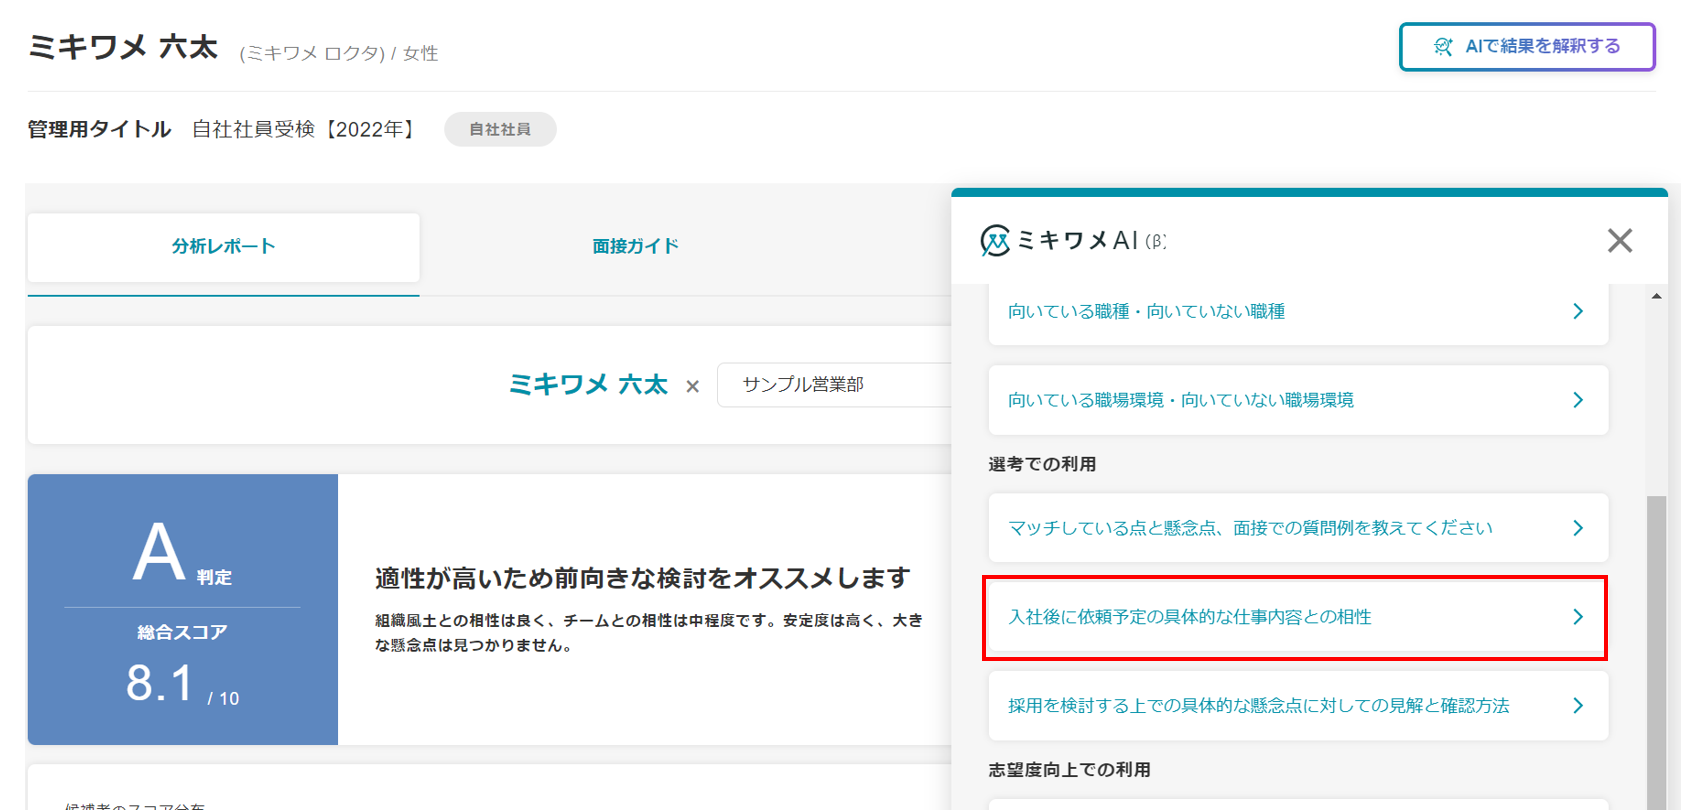Click the ミキワメAI logo icon
This screenshot has height=810, width=1691.
[x=995, y=241]
